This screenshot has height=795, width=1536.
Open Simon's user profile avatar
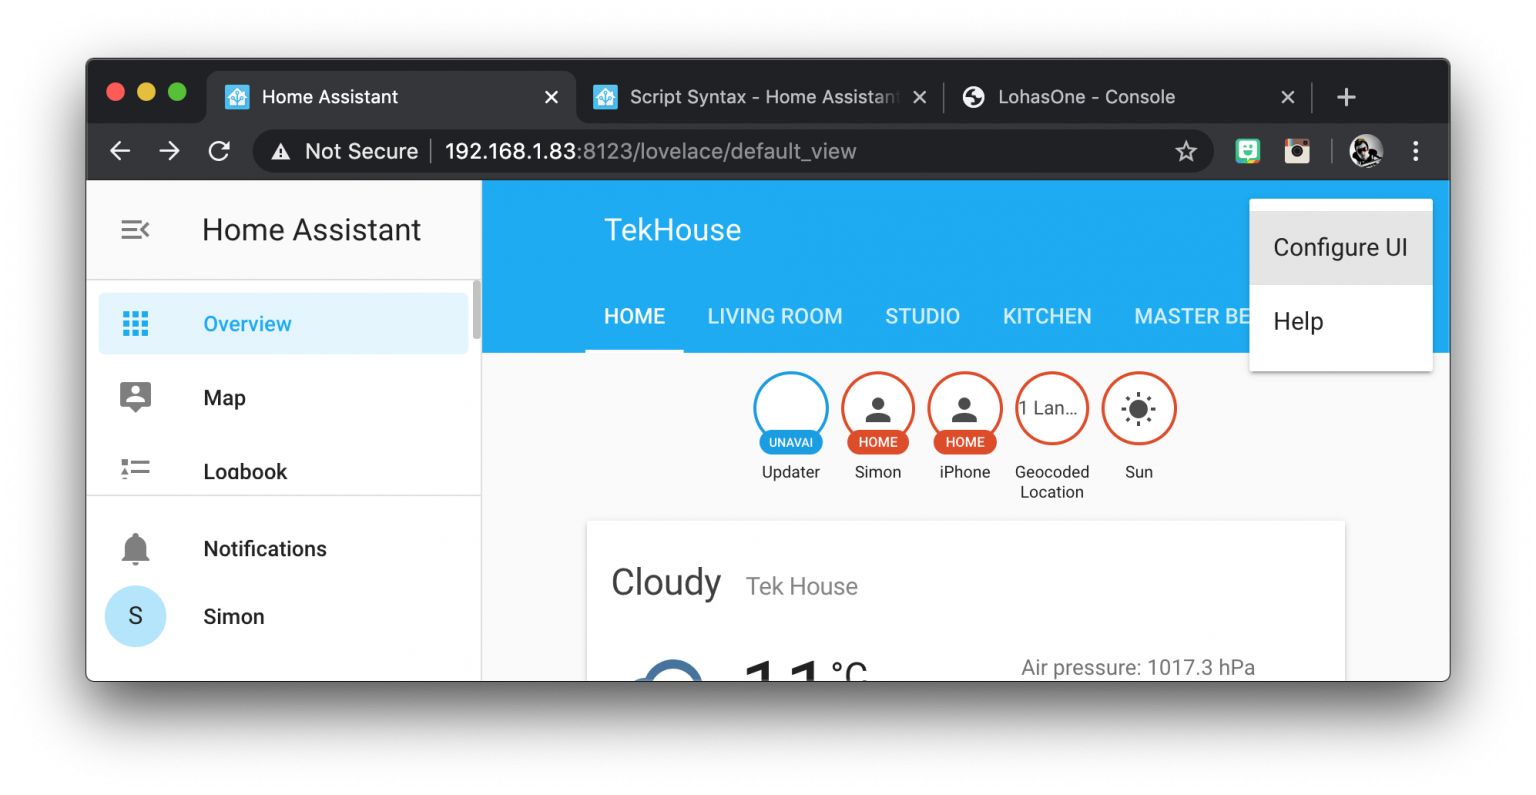click(135, 616)
